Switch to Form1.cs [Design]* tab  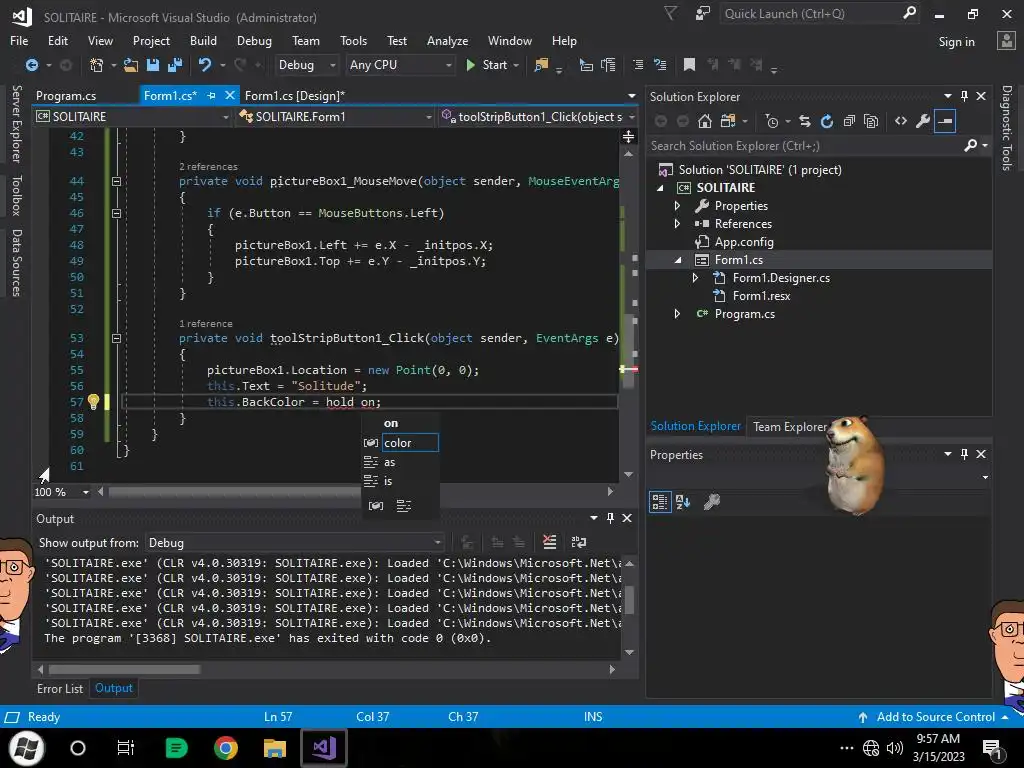pyautogui.click(x=295, y=96)
